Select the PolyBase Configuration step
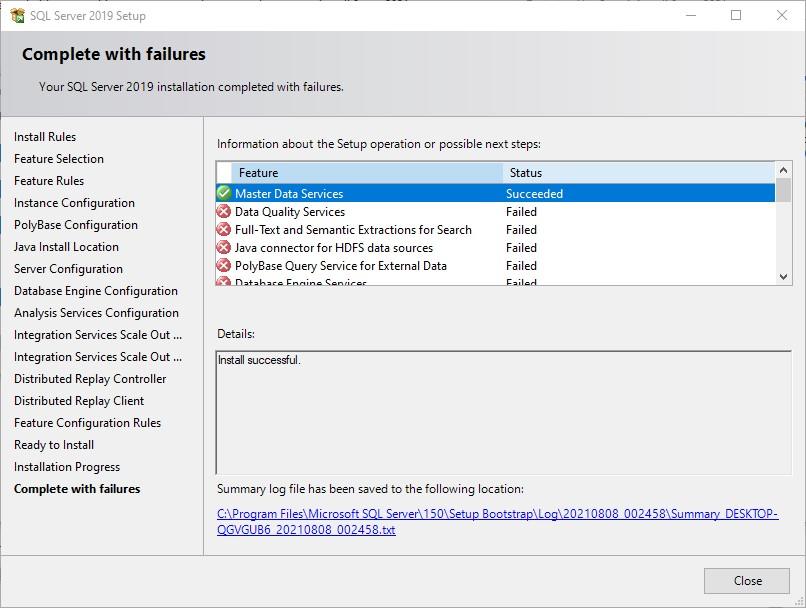 [x=76, y=225]
